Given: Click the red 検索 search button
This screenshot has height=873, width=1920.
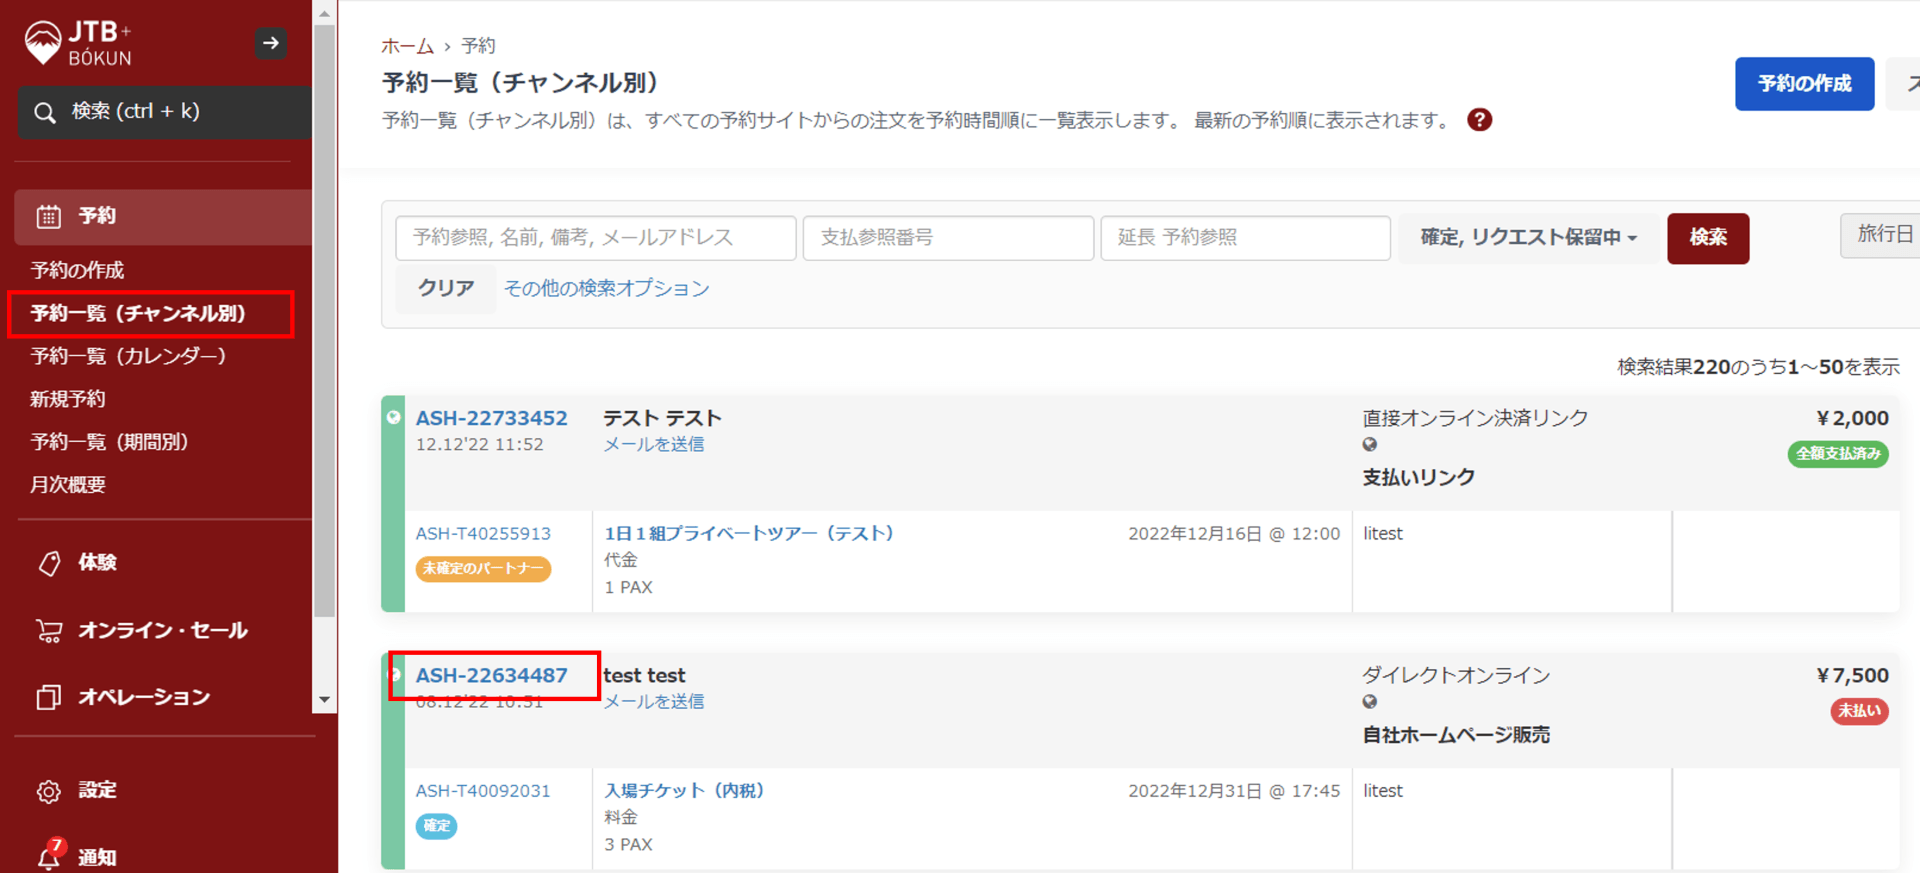Looking at the screenshot, I should [1707, 238].
